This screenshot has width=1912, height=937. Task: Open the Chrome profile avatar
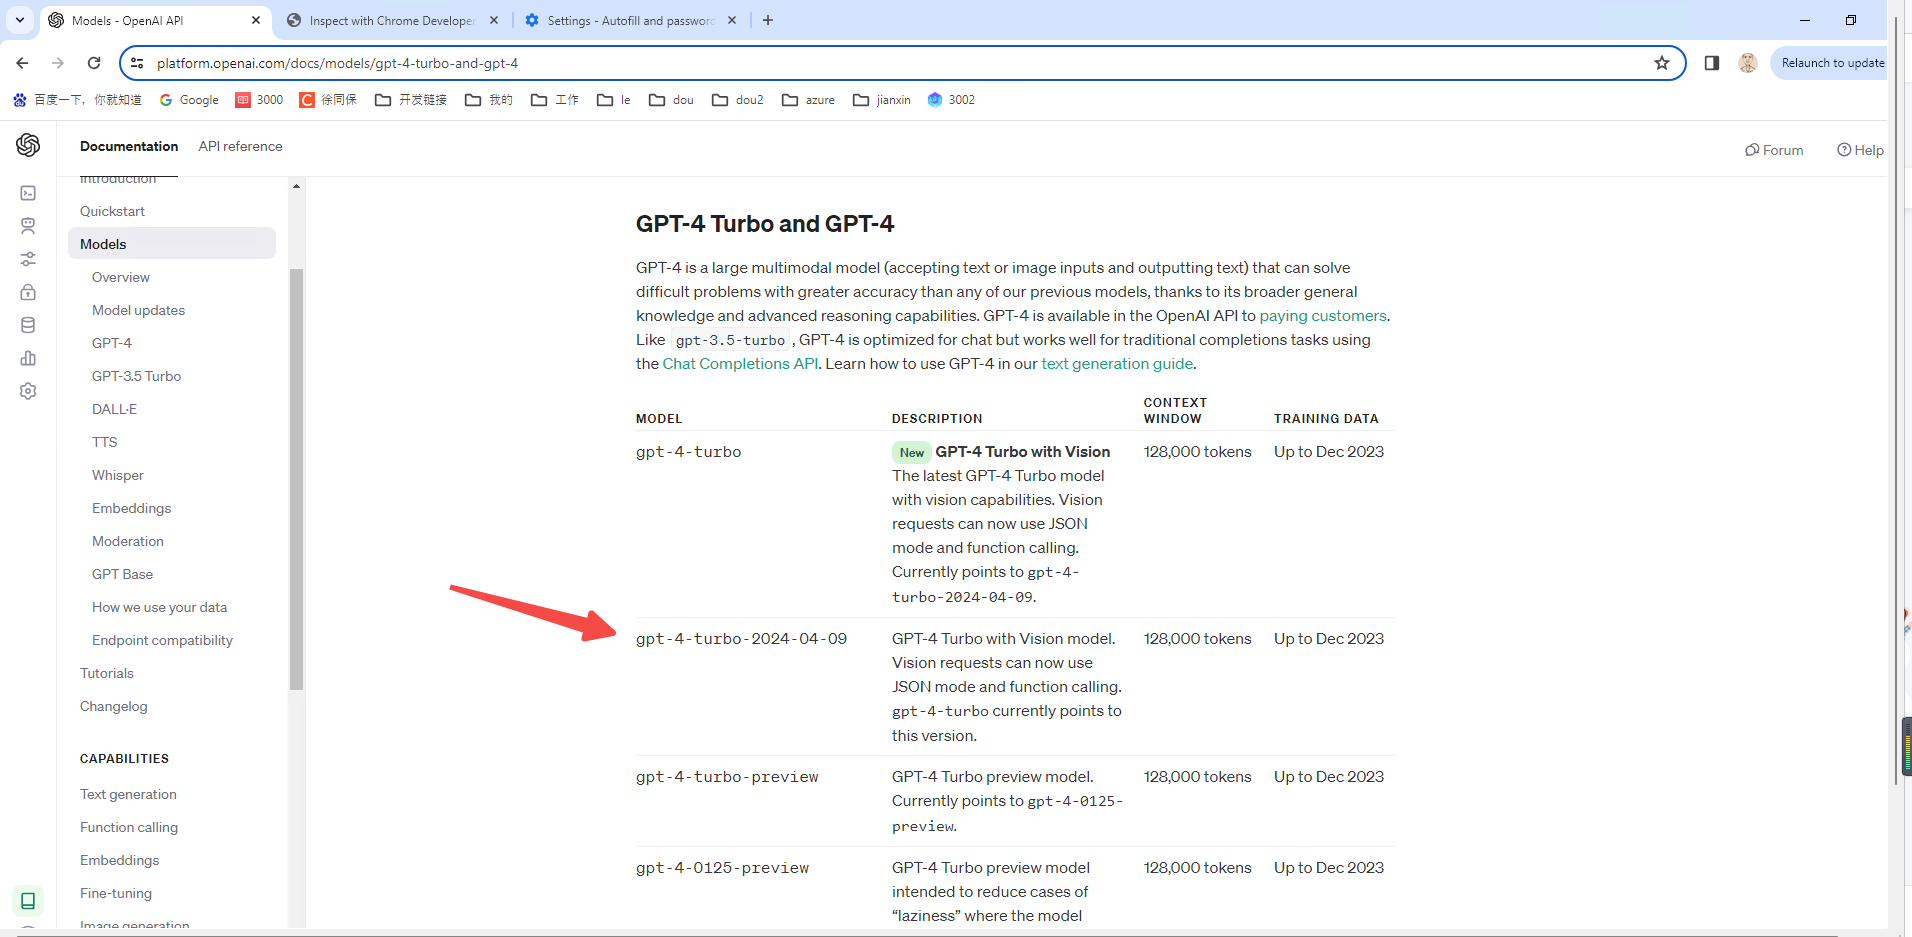click(x=1748, y=63)
